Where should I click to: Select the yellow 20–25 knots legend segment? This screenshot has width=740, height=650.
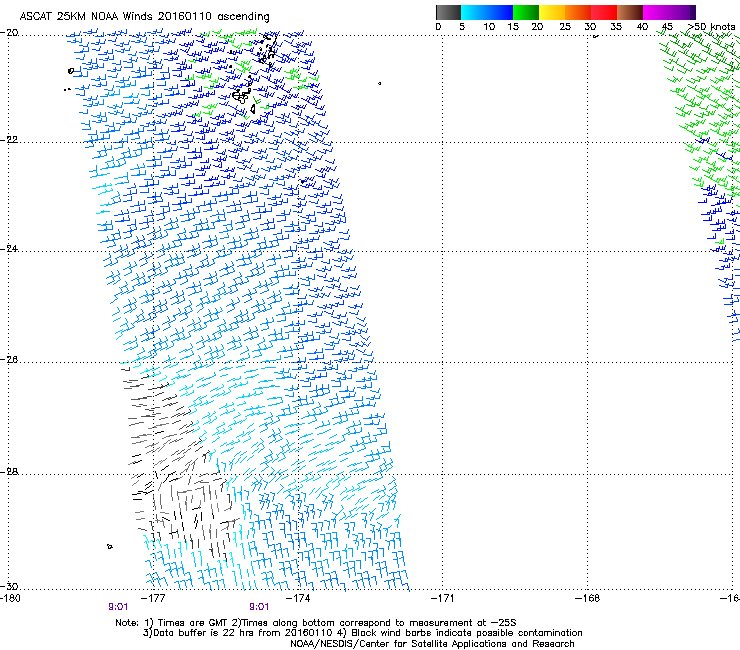552,12
